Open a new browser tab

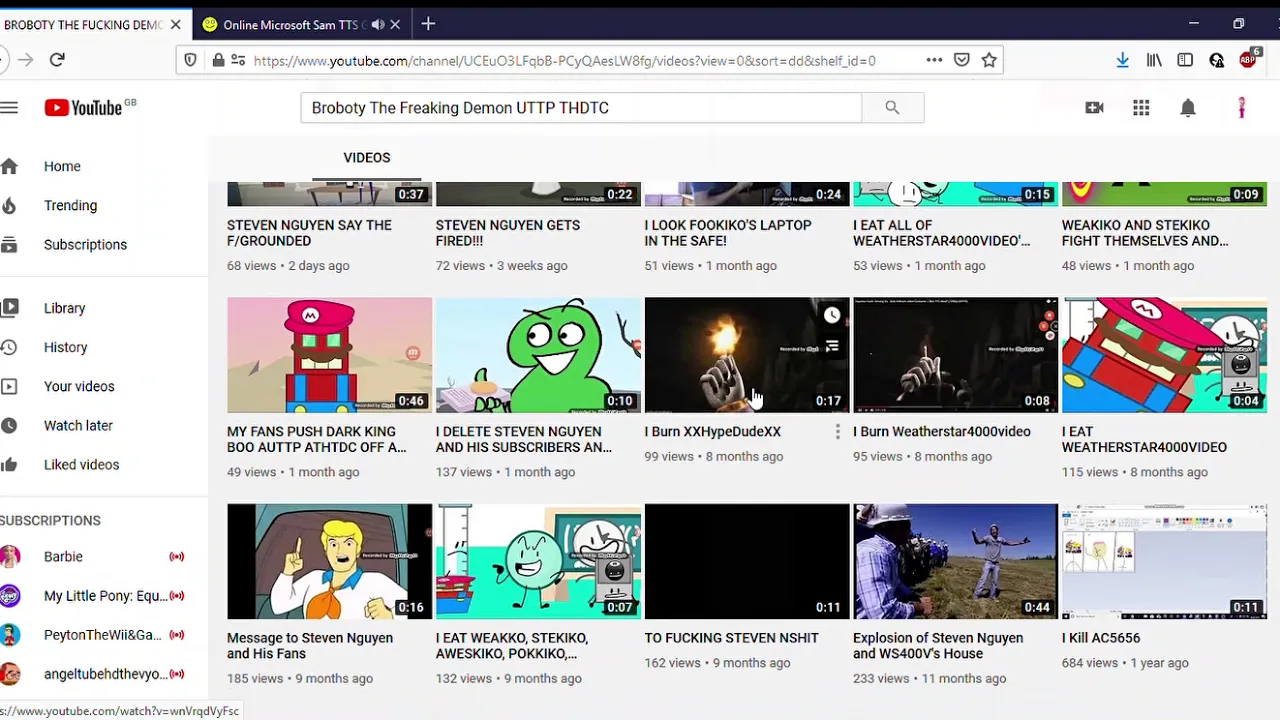coord(428,24)
